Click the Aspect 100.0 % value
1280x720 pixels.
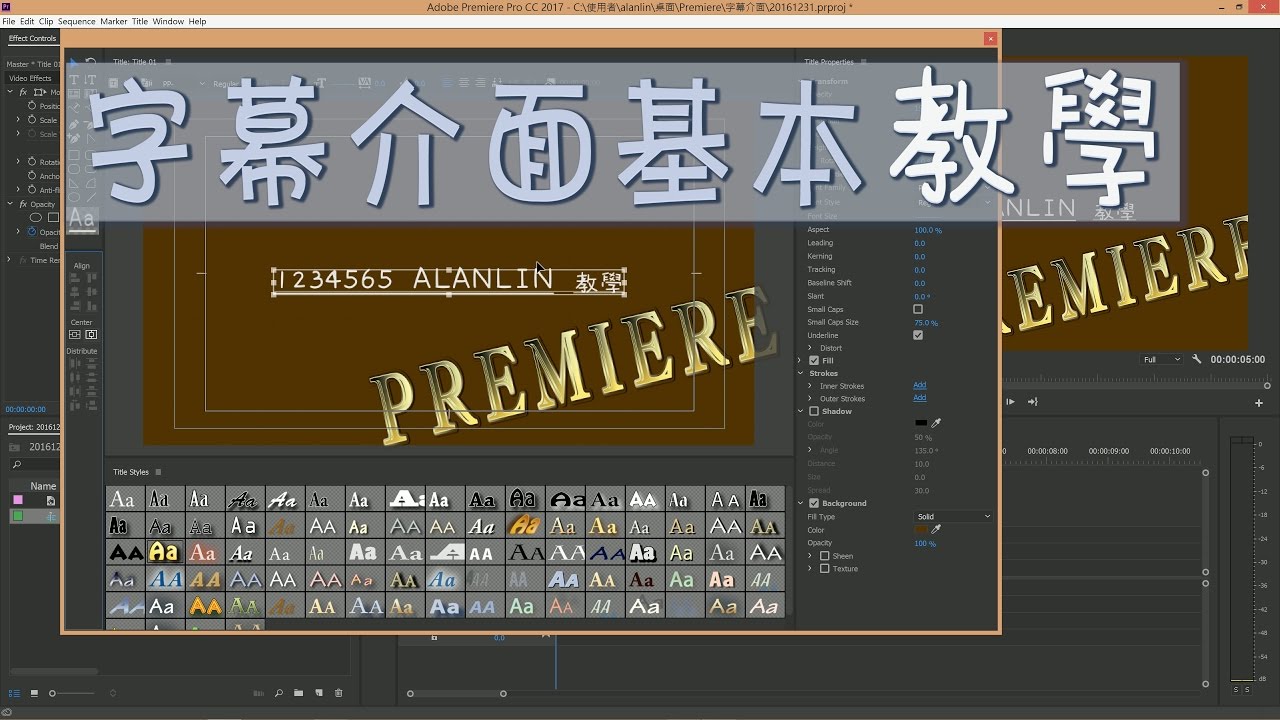[x=928, y=230]
